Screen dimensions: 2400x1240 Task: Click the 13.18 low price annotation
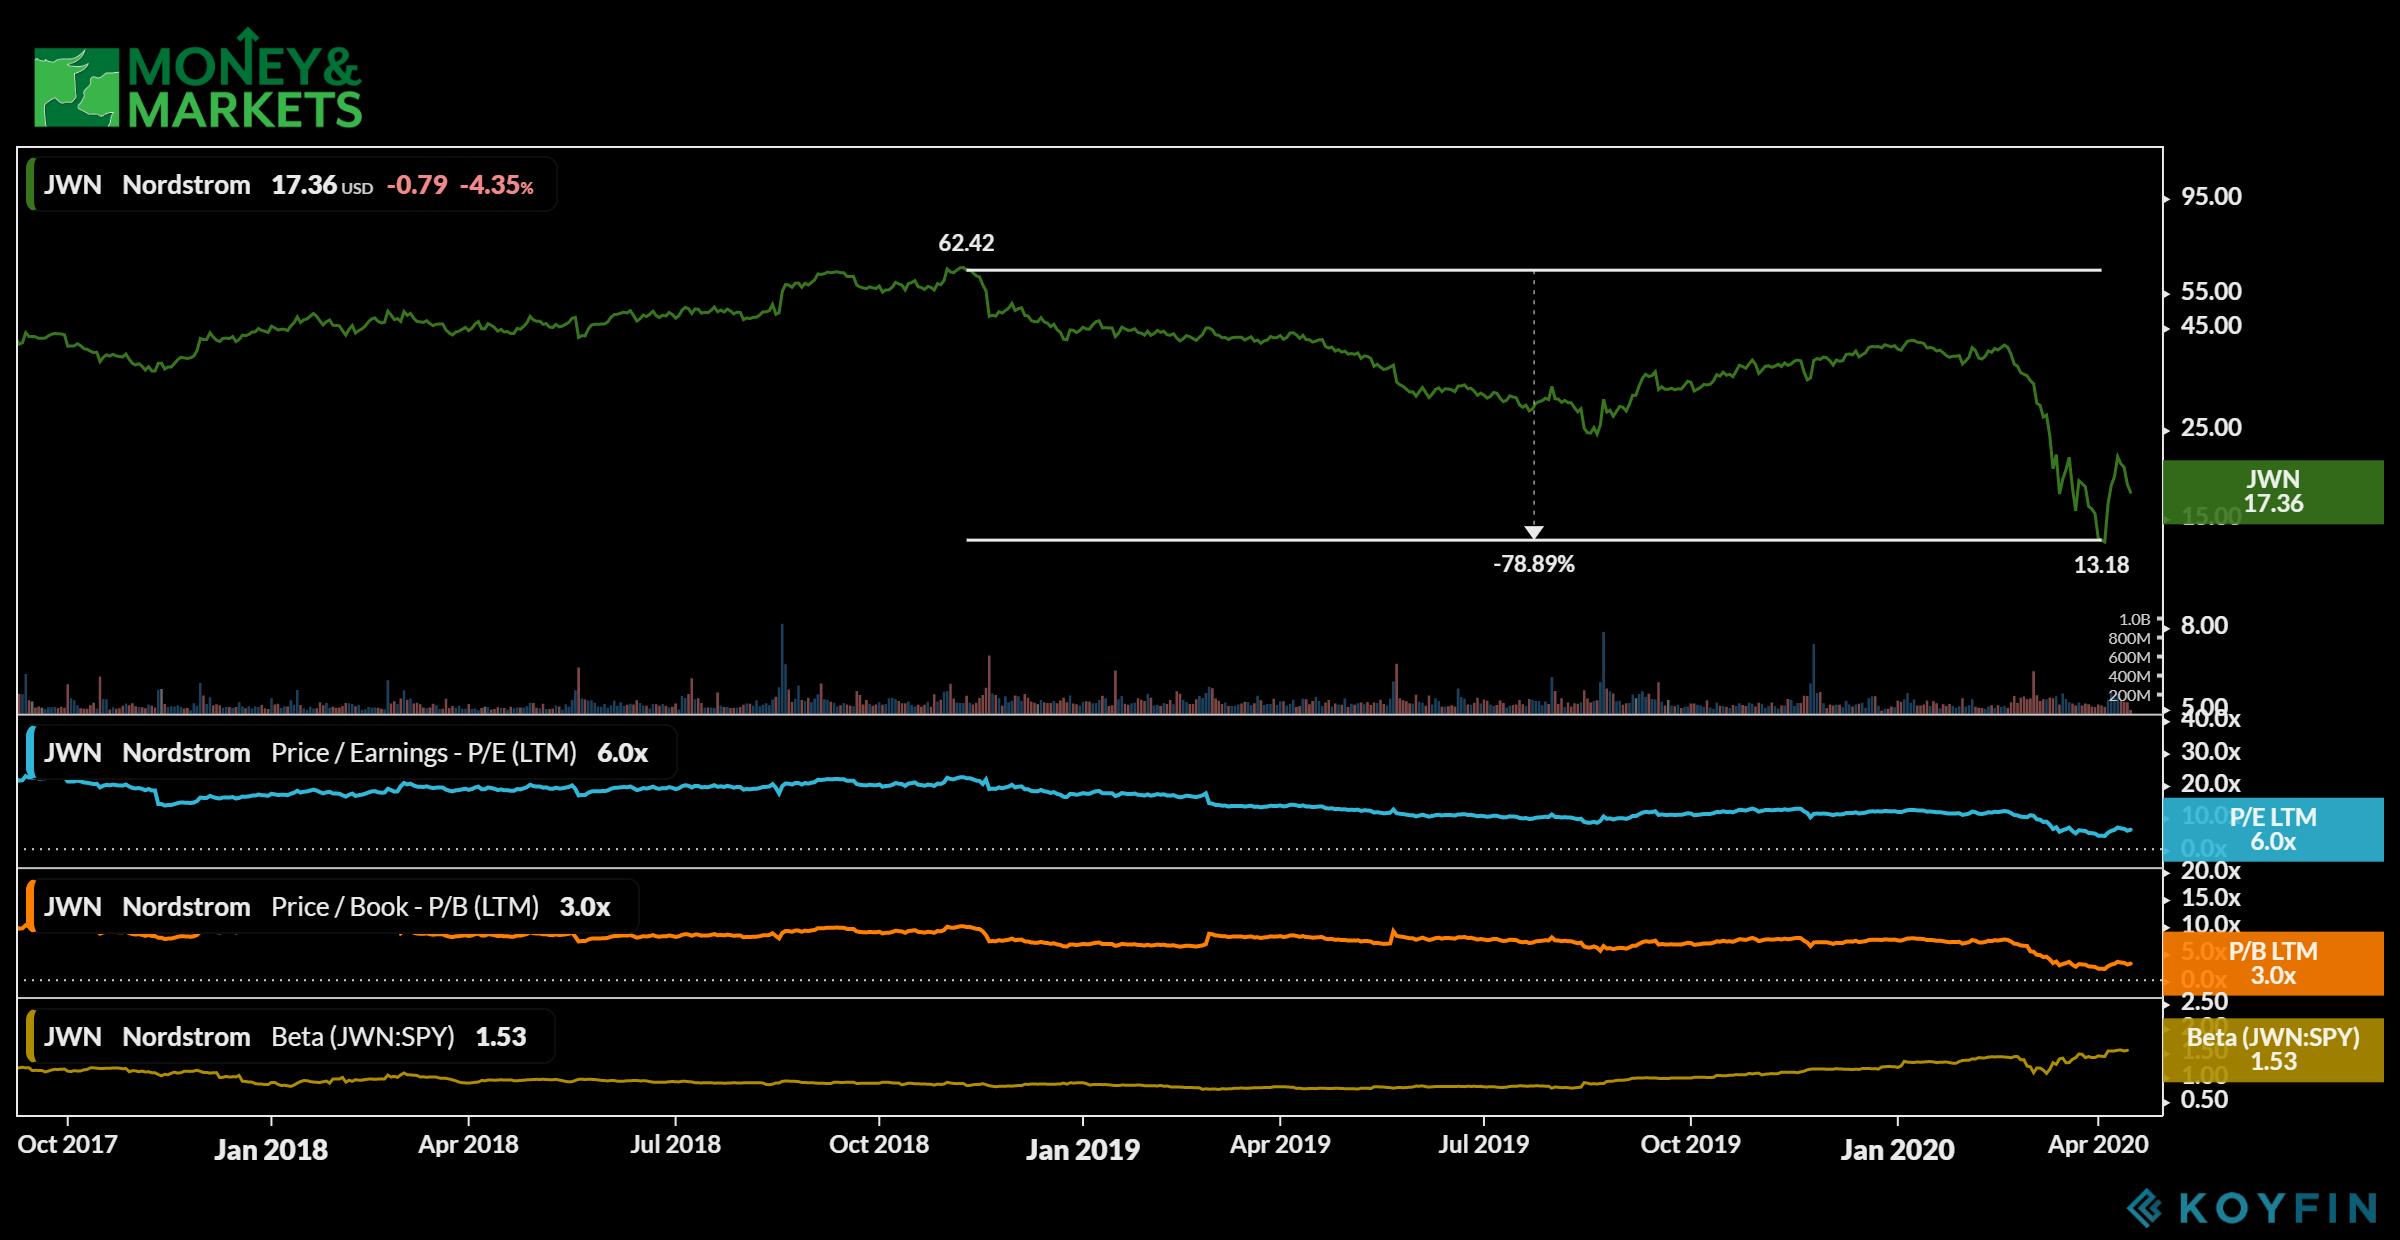pyautogui.click(x=2101, y=565)
